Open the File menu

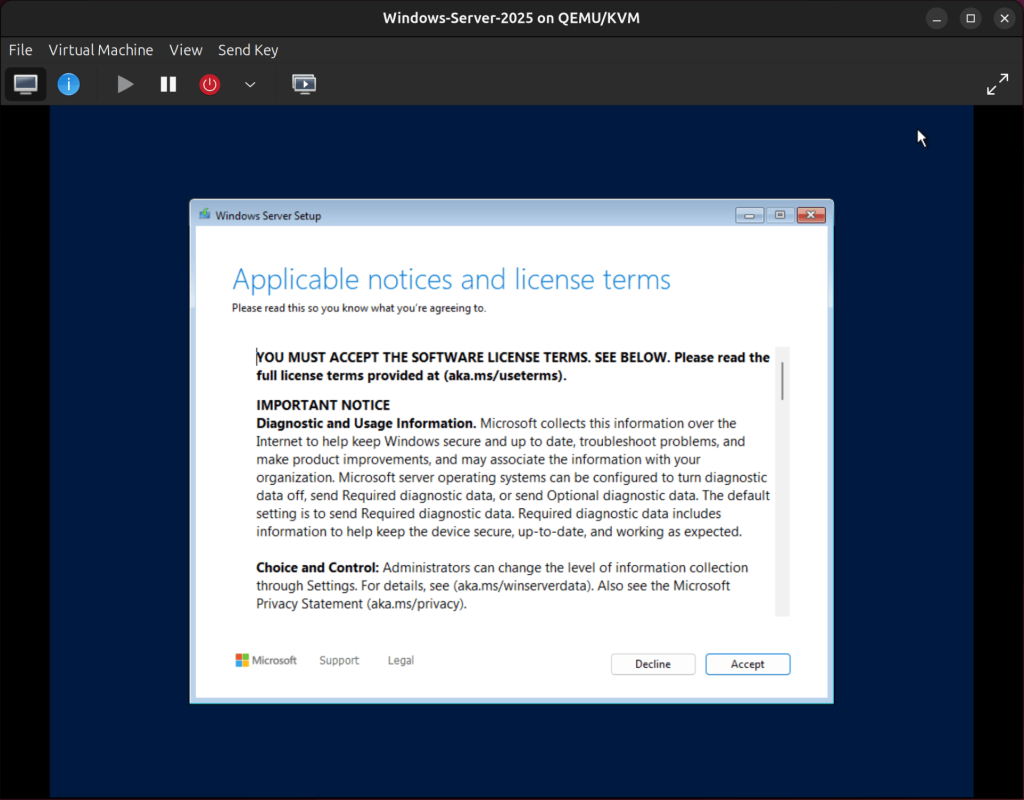click(x=20, y=49)
